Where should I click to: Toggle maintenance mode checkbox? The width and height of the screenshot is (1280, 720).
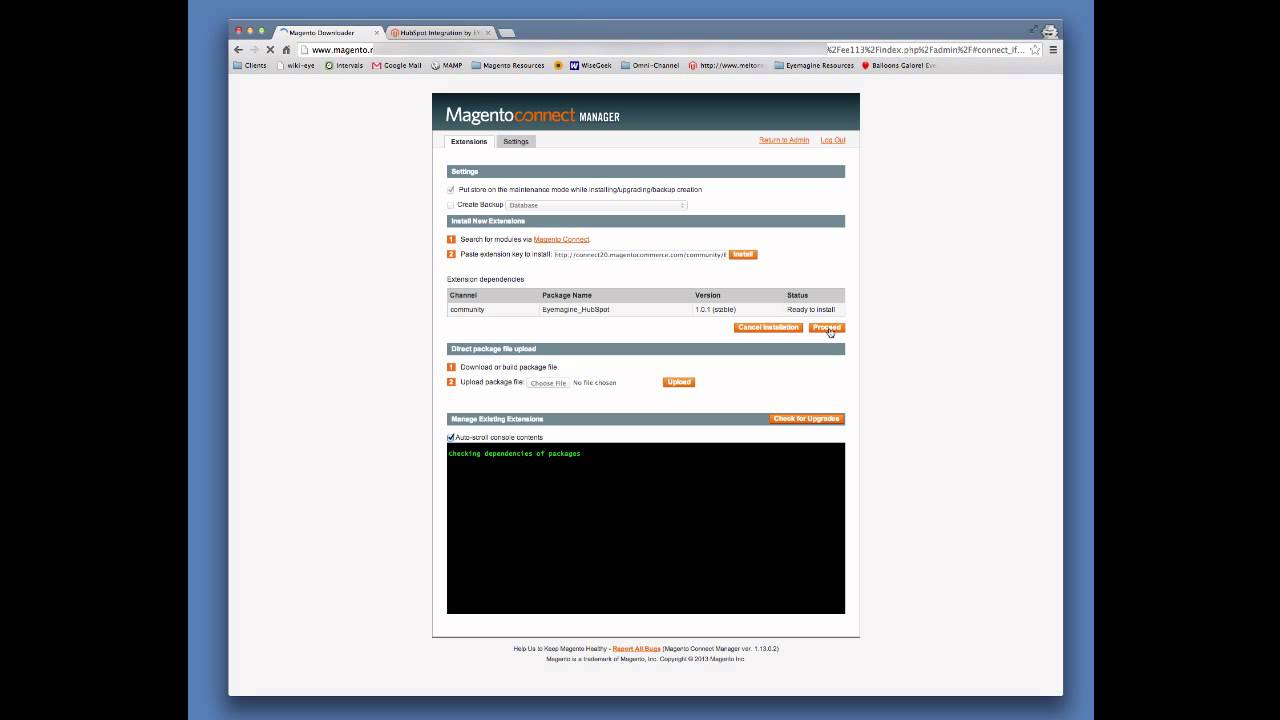coord(451,189)
